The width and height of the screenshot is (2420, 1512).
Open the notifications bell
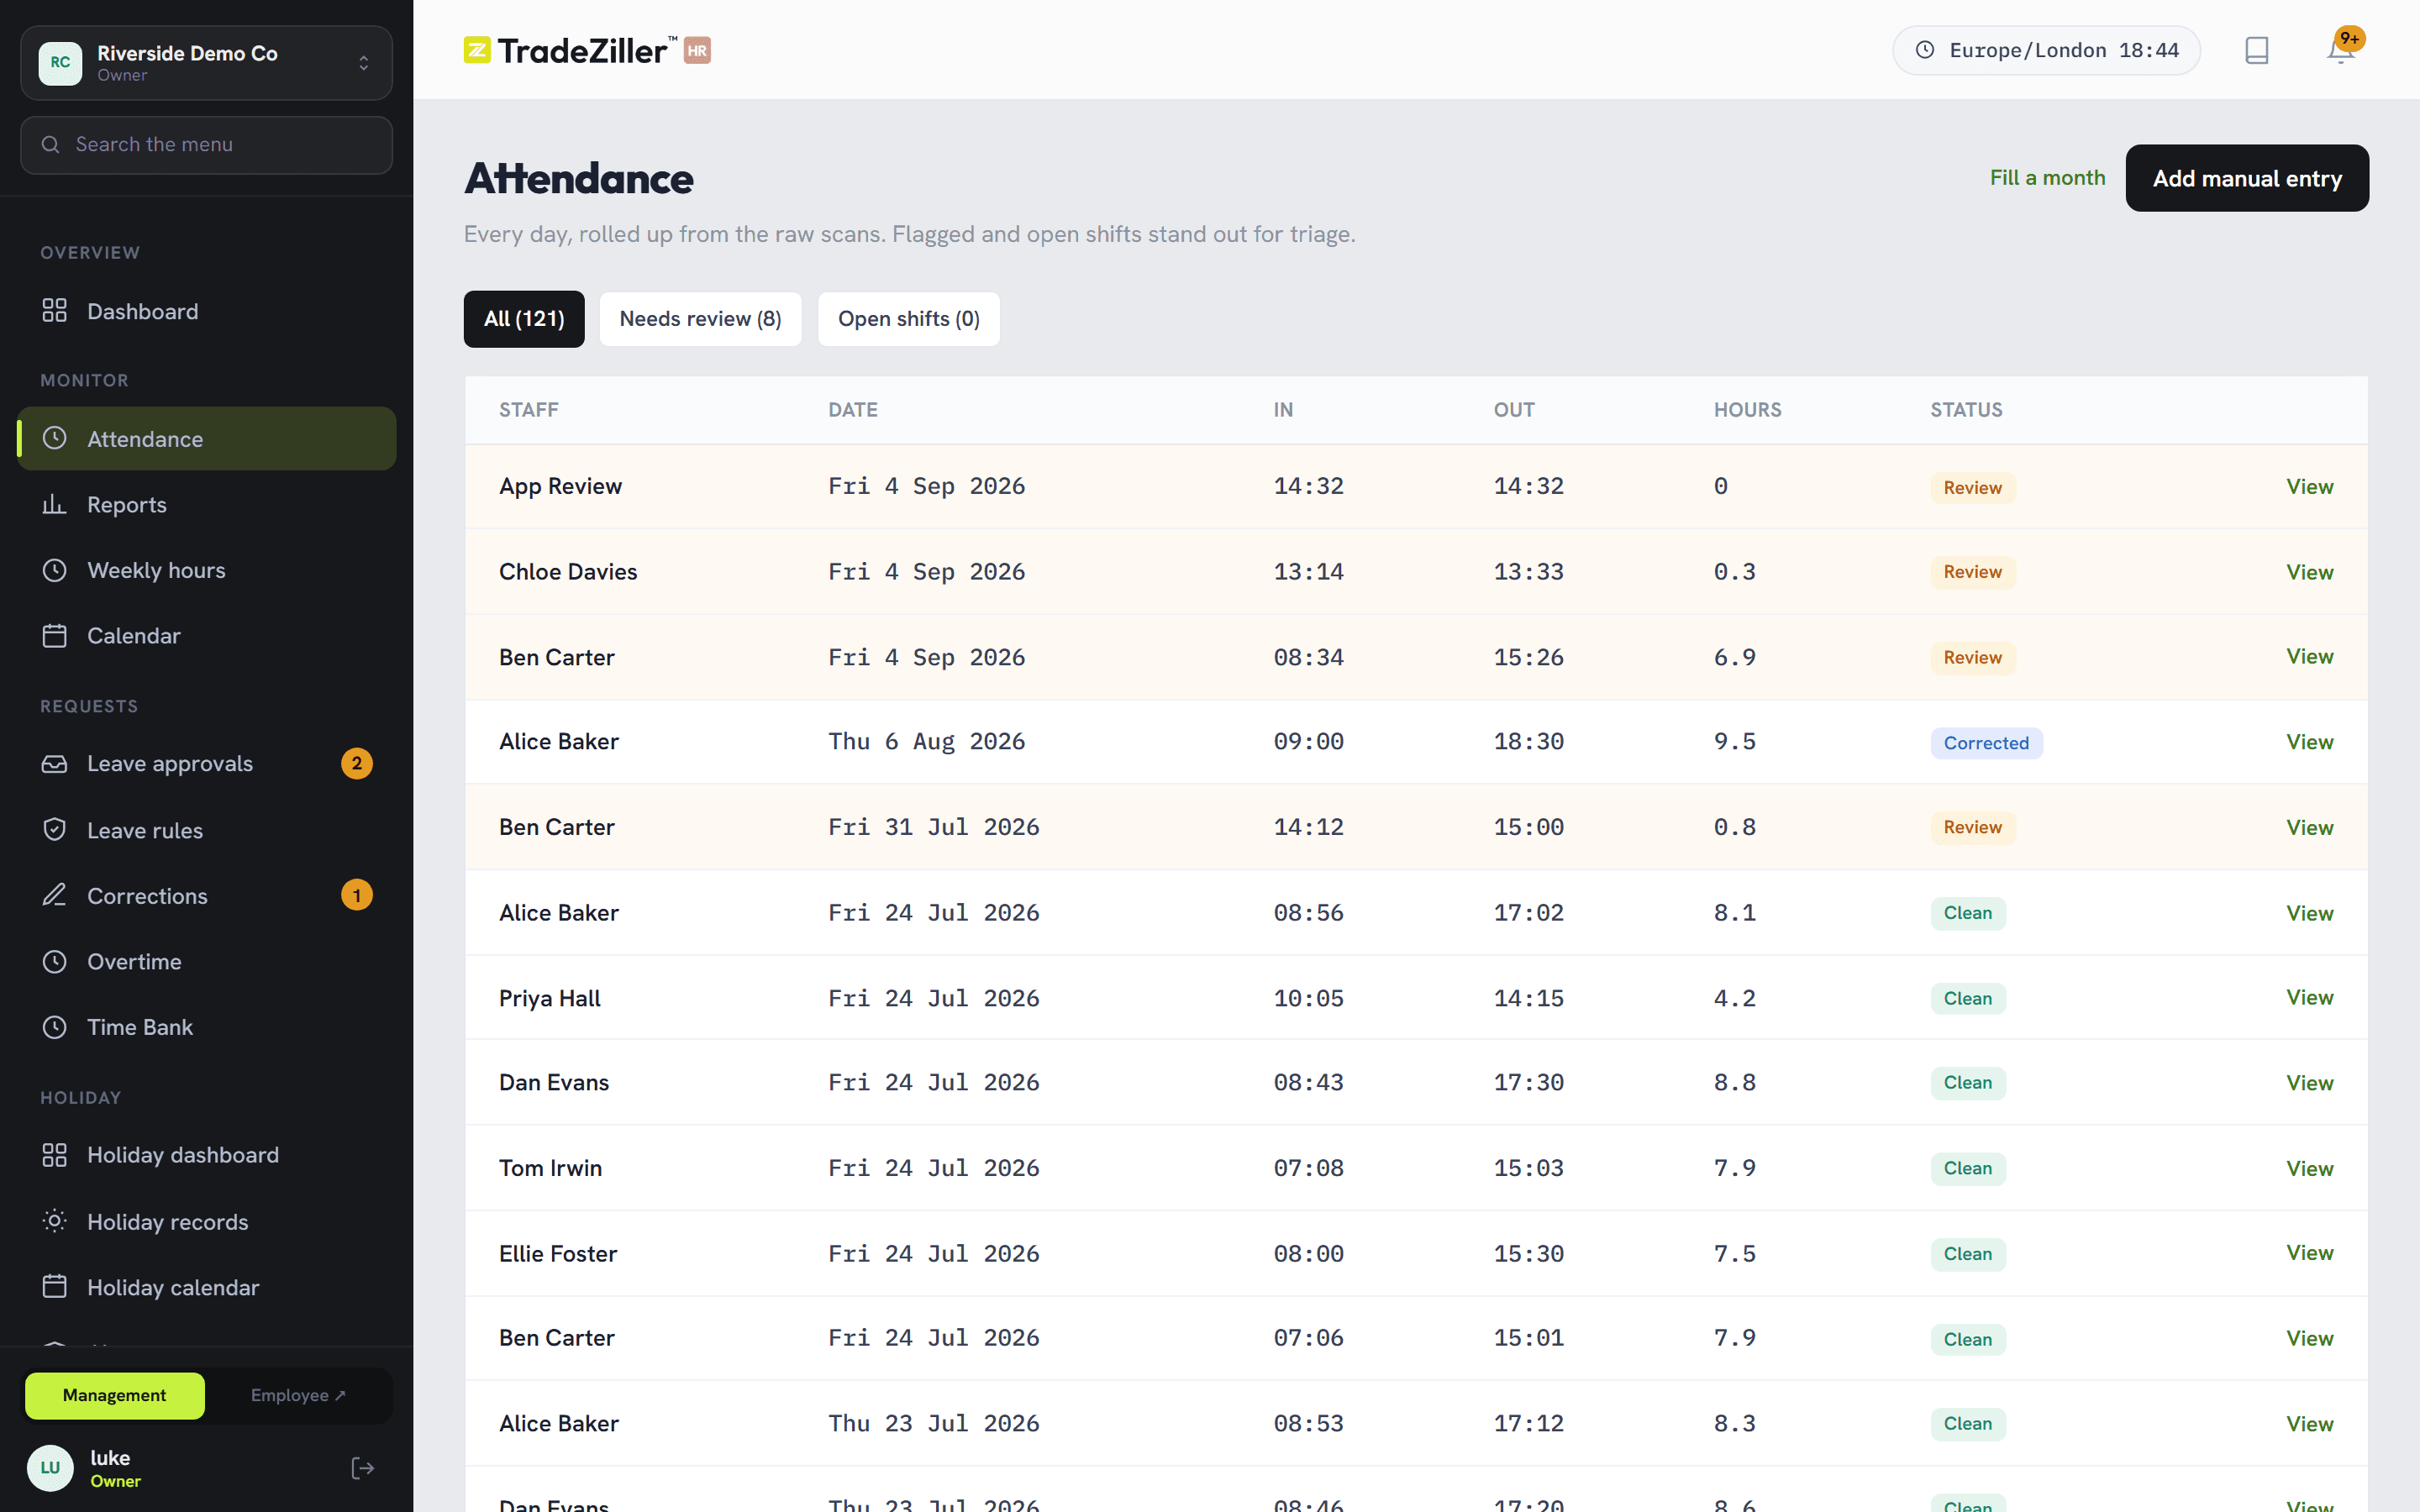coord(2340,50)
